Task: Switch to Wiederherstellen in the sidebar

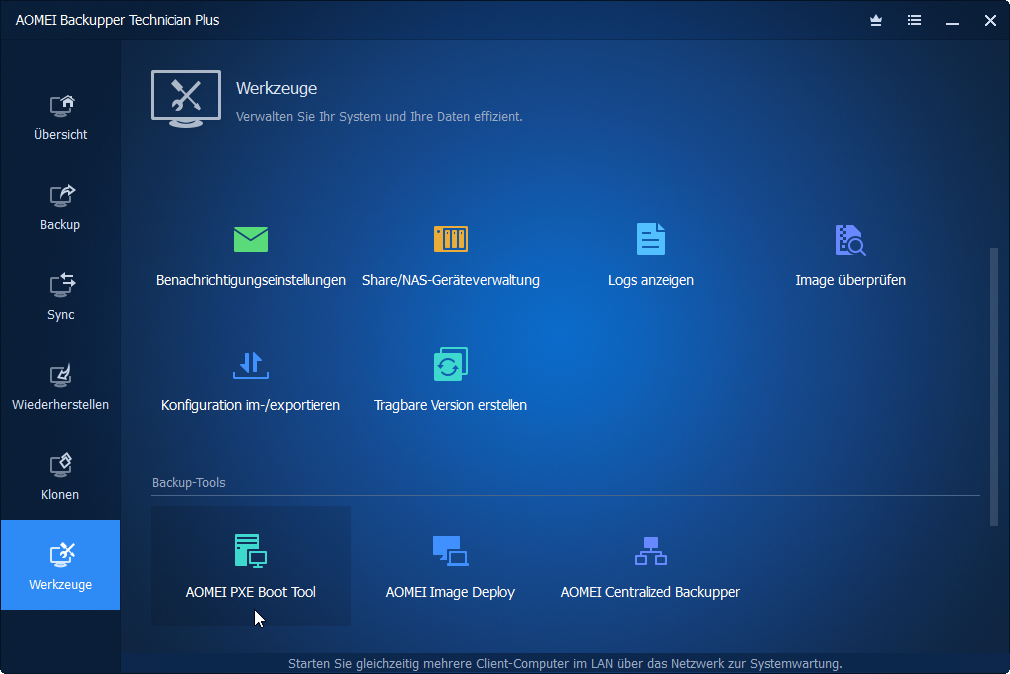Action: [61, 388]
